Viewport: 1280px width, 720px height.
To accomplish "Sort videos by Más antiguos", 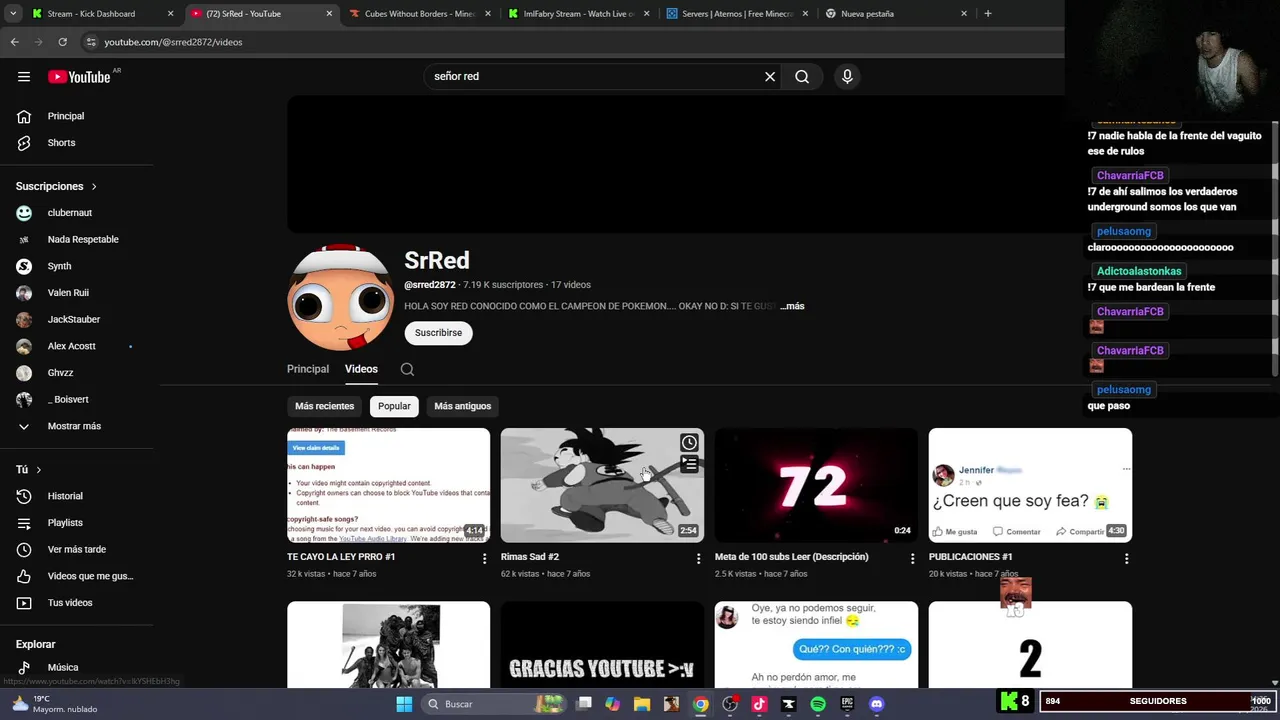I will [463, 406].
